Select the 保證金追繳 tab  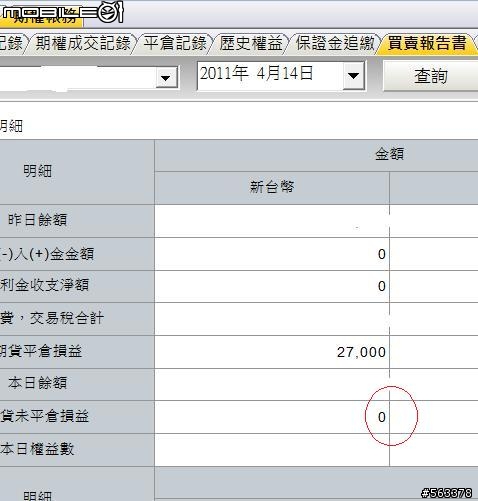pyautogui.click(x=335, y=43)
